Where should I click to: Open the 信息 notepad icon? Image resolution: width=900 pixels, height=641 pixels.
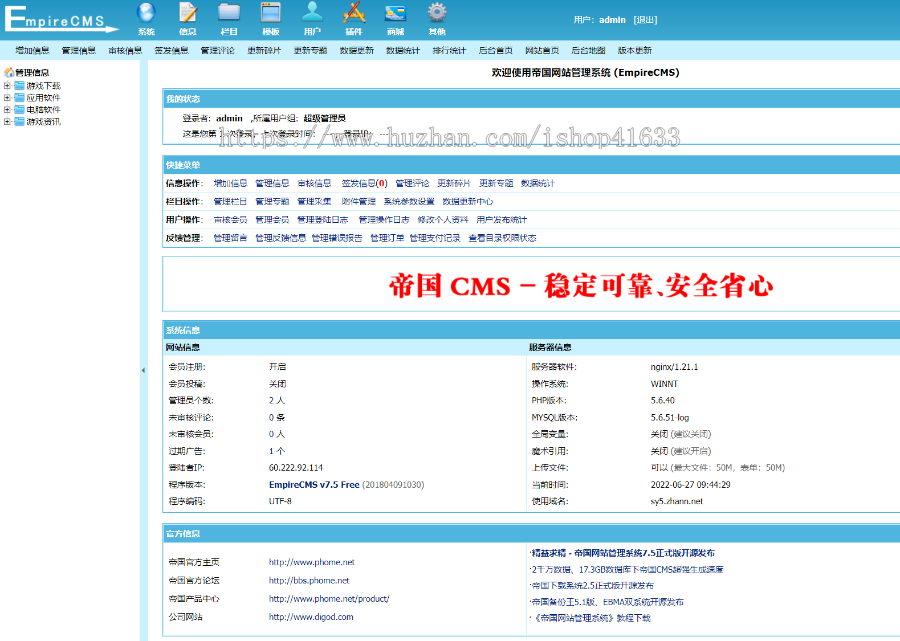click(x=188, y=13)
